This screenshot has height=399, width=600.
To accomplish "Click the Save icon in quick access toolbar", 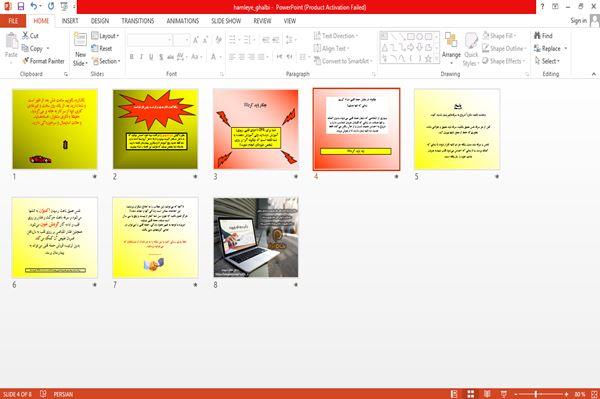I will click(x=21, y=6).
